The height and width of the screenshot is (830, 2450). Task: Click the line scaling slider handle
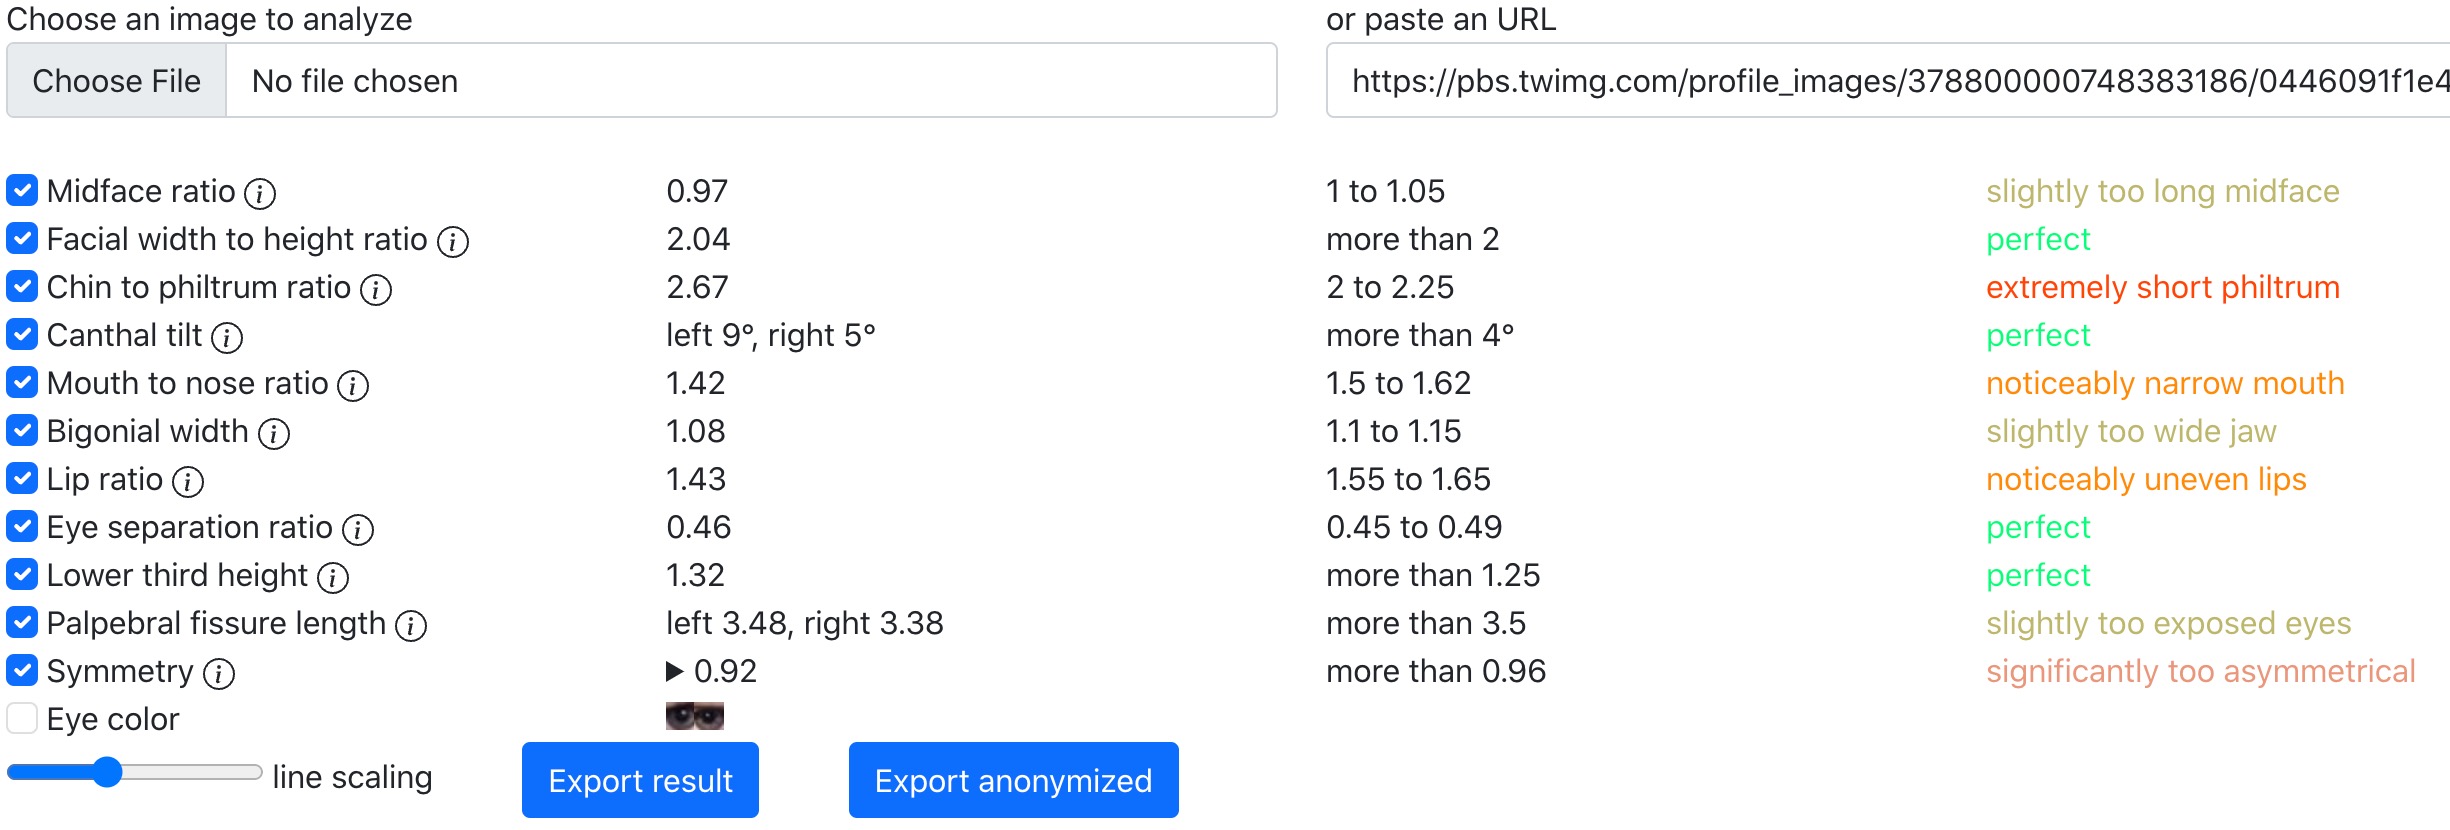pyautogui.click(x=107, y=772)
